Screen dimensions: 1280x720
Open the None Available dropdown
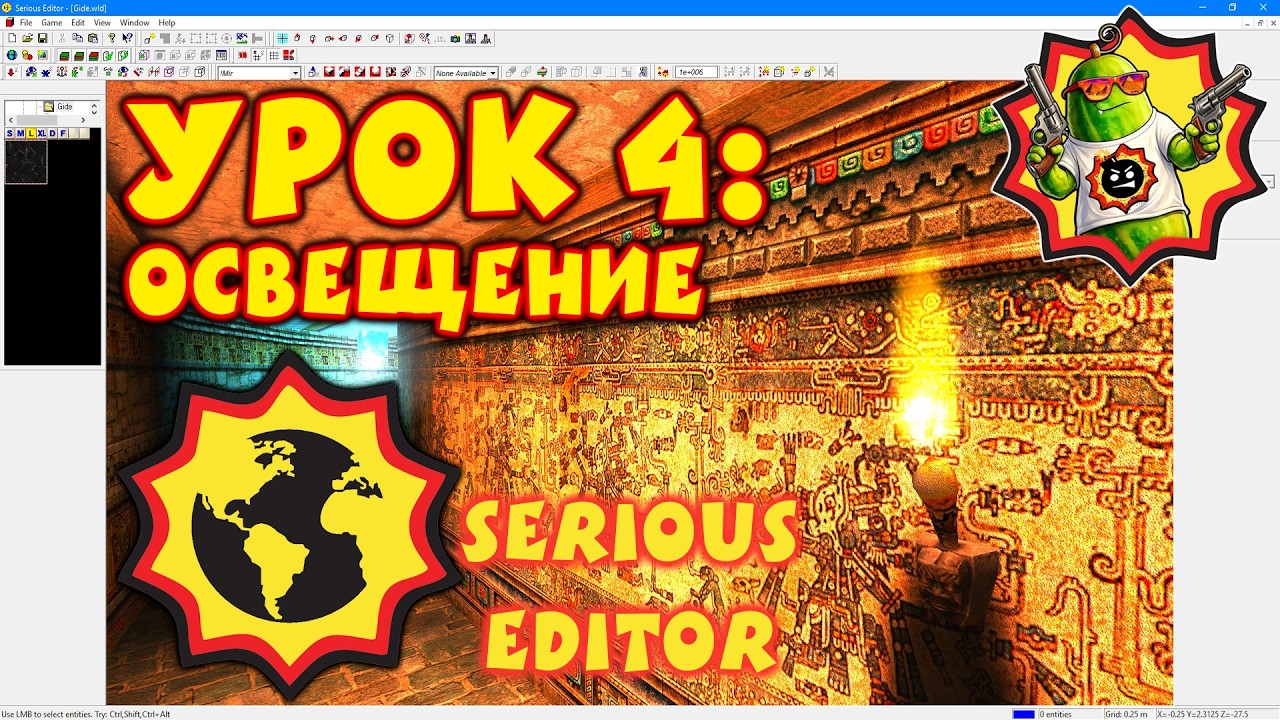pyautogui.click(x=493, y=73)
